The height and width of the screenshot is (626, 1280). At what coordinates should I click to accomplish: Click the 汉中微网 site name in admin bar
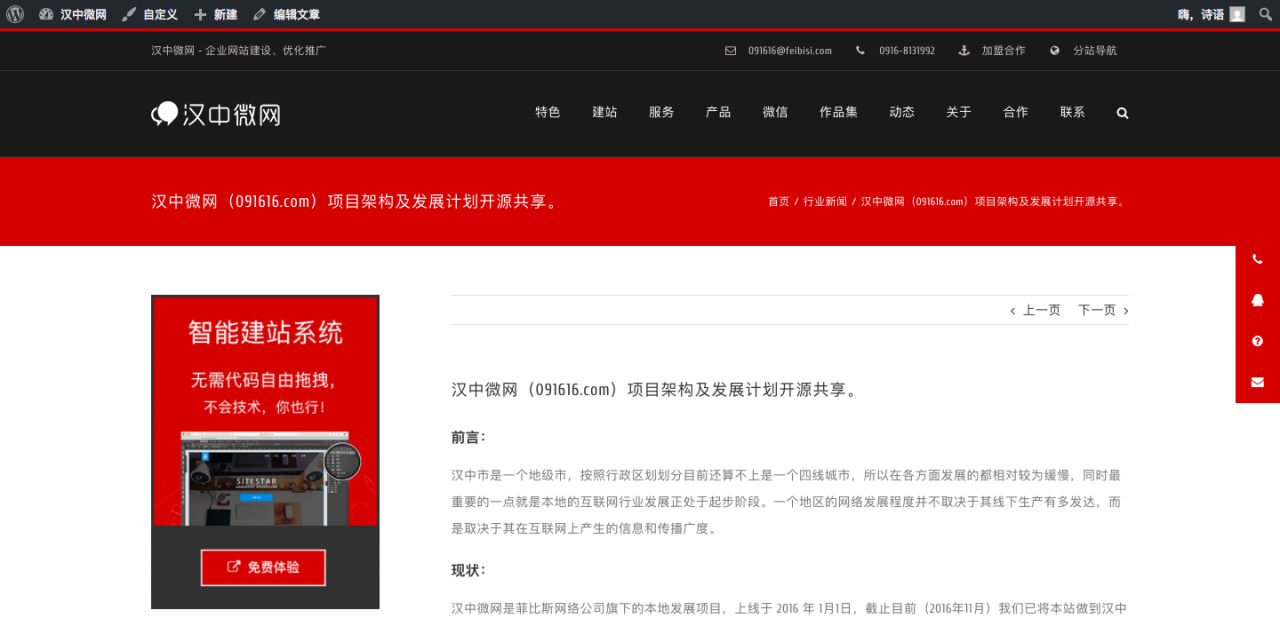click(x=83, y=15)
